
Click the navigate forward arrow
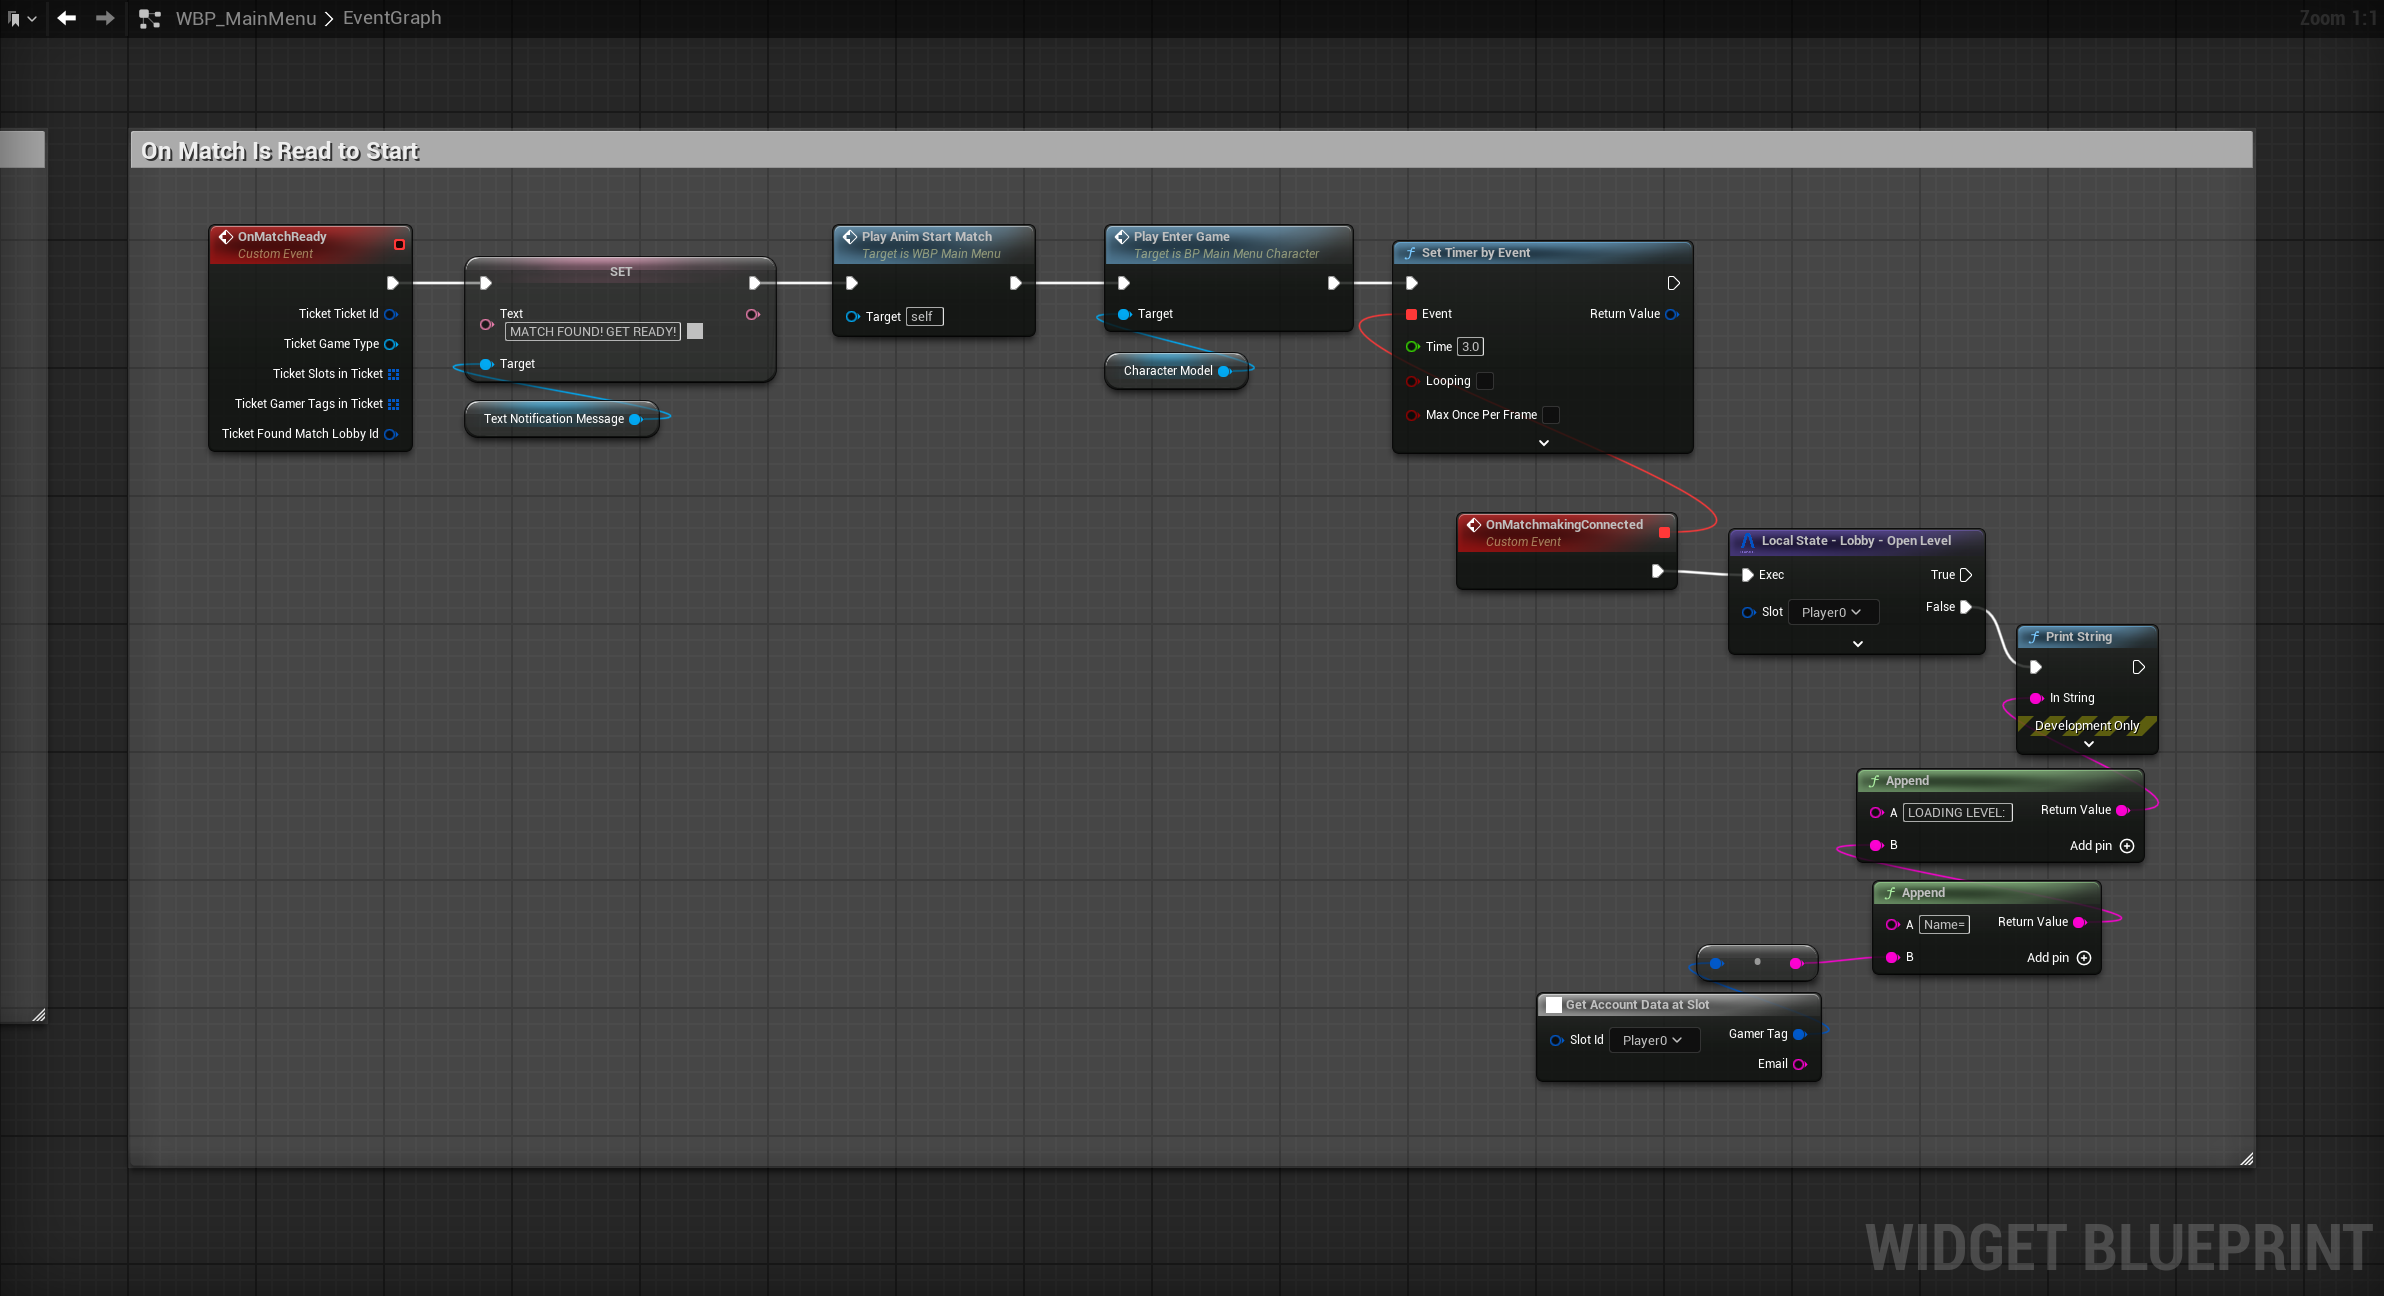pos(104,18)
